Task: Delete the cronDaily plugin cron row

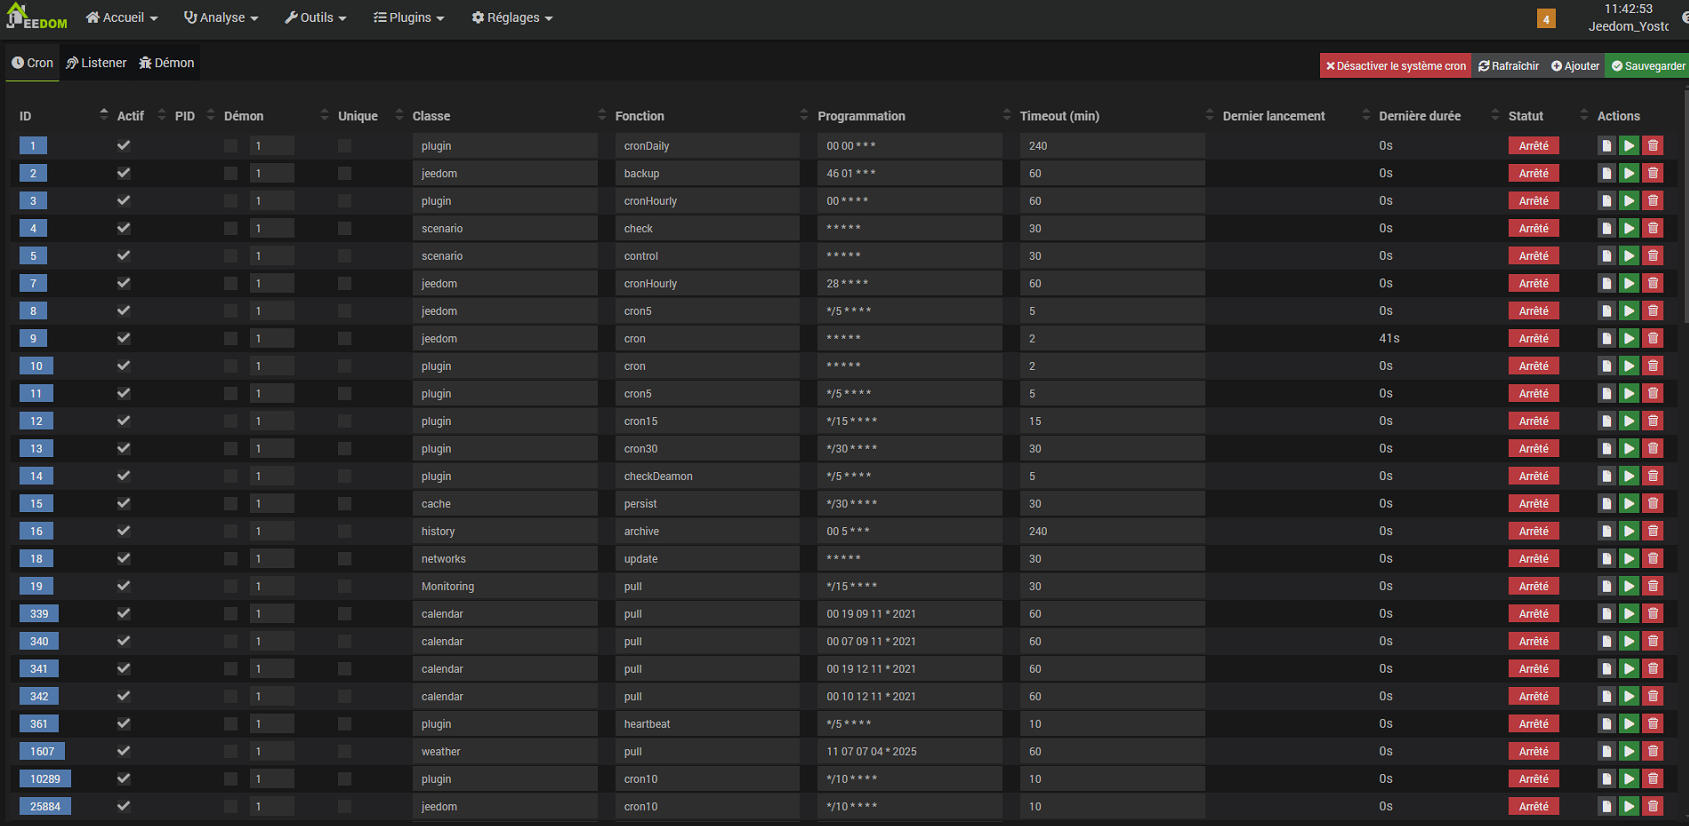Action: [x=1653, y=146]
